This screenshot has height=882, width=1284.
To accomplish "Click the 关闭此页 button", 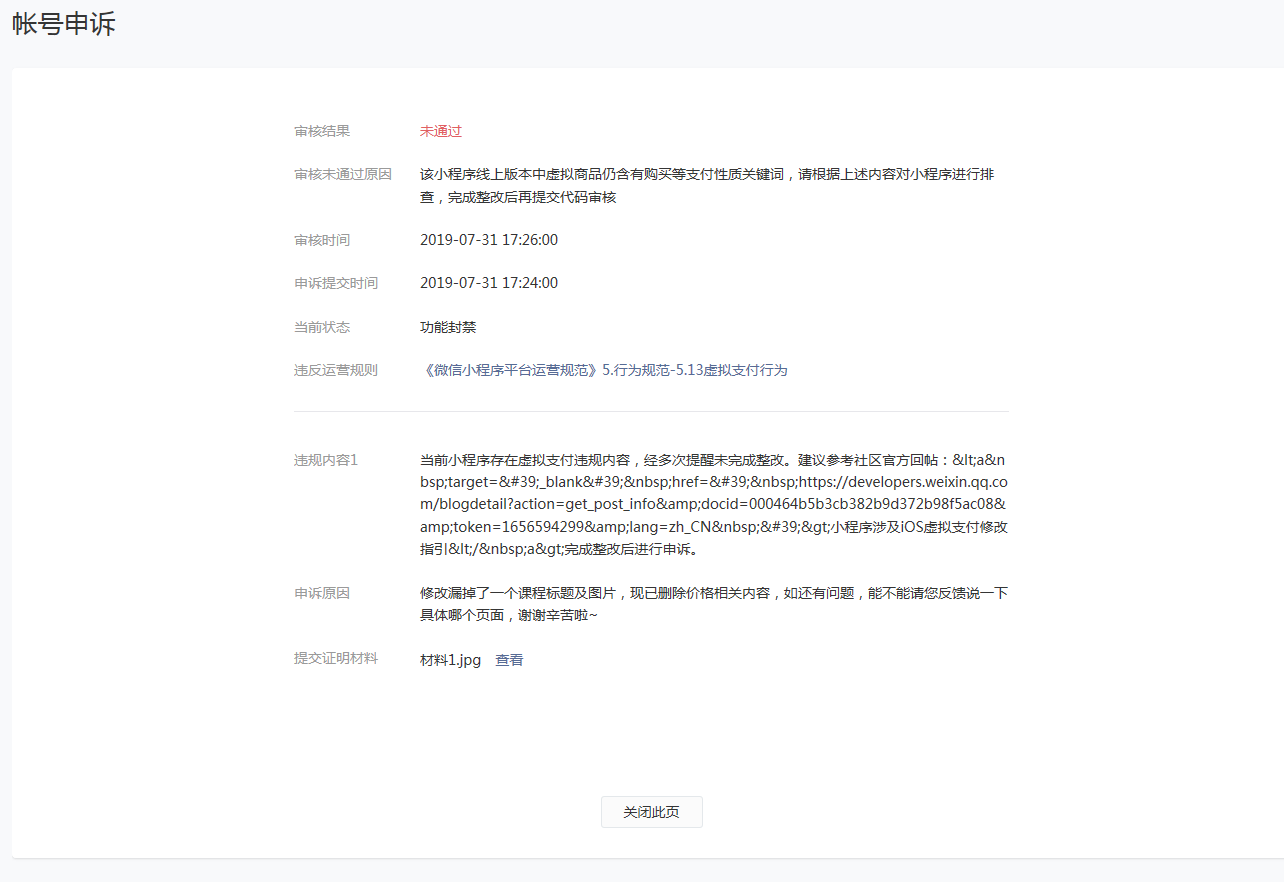I will coord(651,812).
